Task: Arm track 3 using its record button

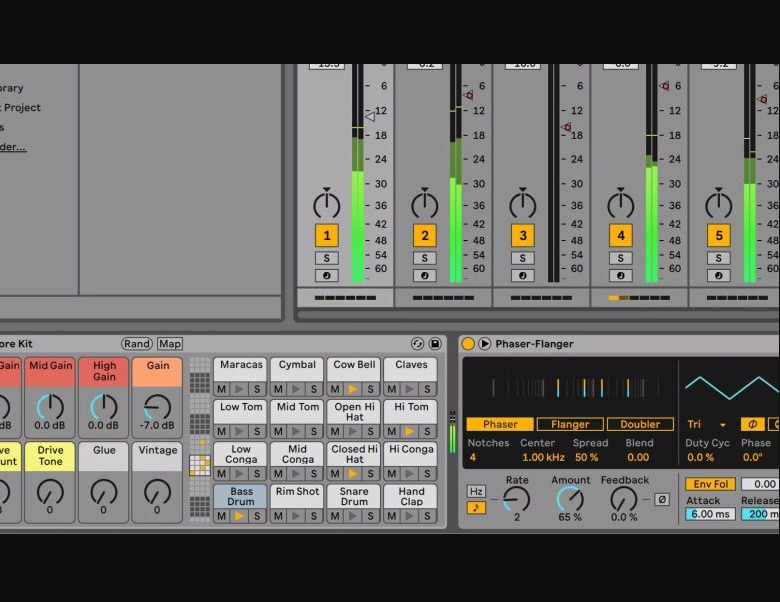Action: [x=522, y=276]
